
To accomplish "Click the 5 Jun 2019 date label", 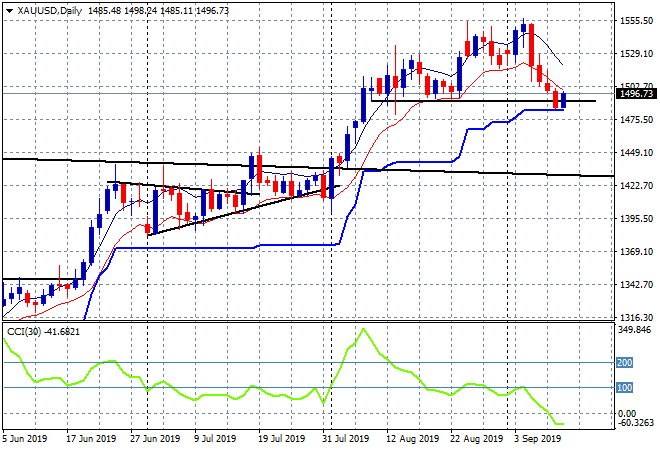I will (x=24, y=439).
